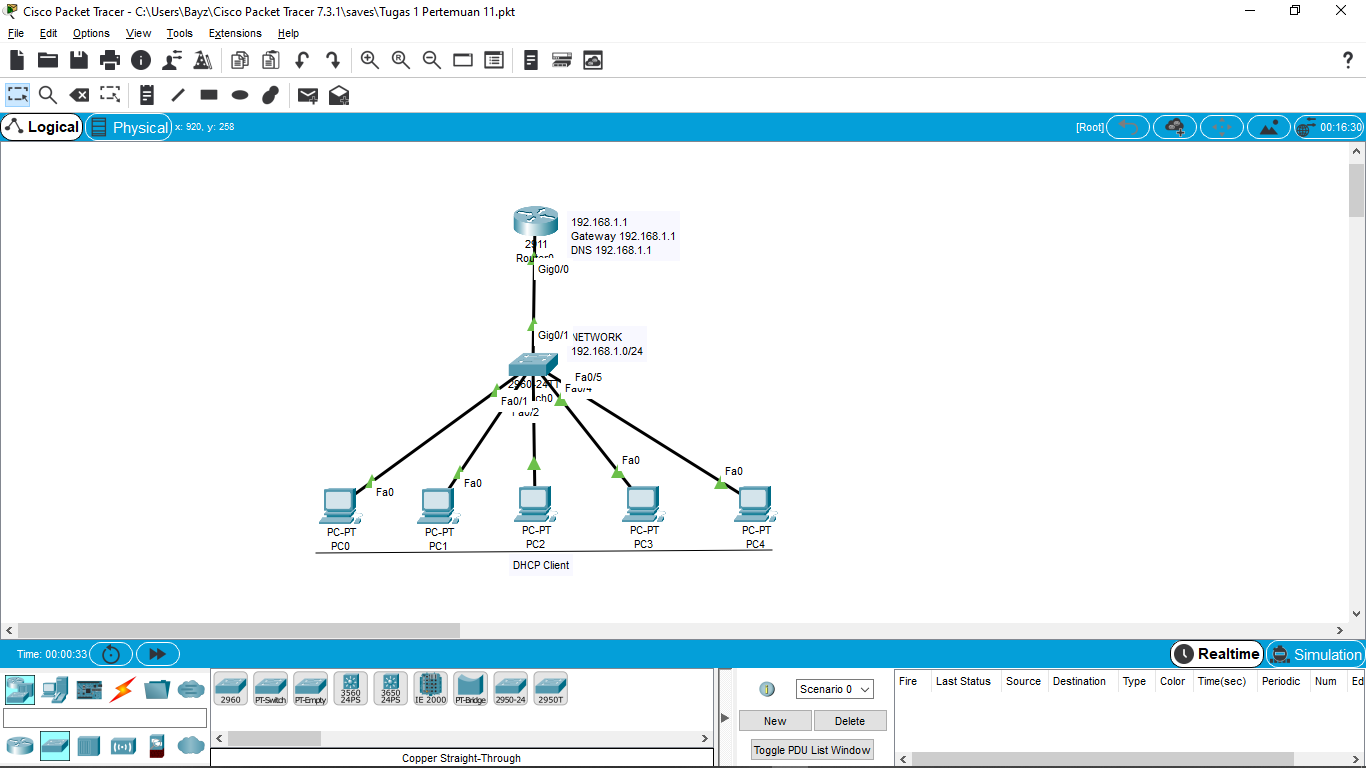Click the Print icon in the toolbar

pyautogui.click(x=110, y=60)
